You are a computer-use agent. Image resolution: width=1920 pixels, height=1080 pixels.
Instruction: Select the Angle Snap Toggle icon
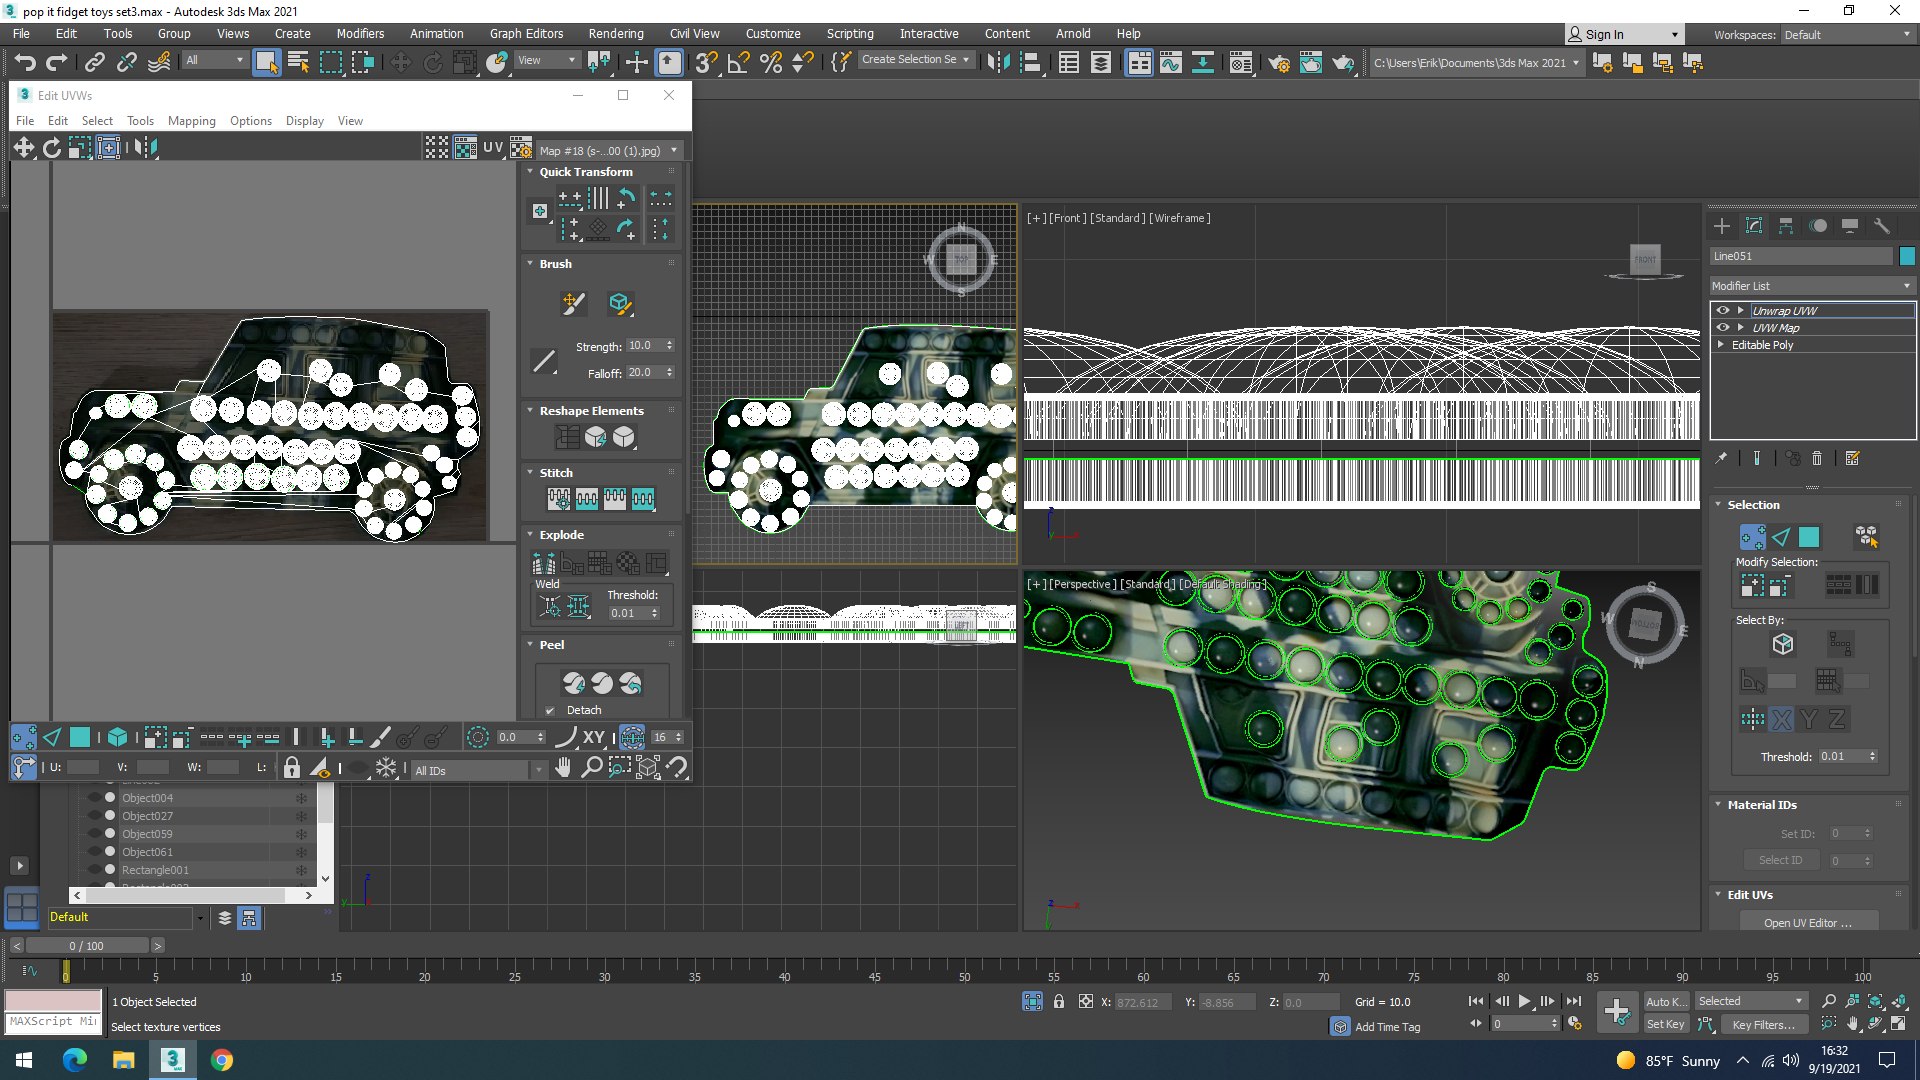point(739,63)
